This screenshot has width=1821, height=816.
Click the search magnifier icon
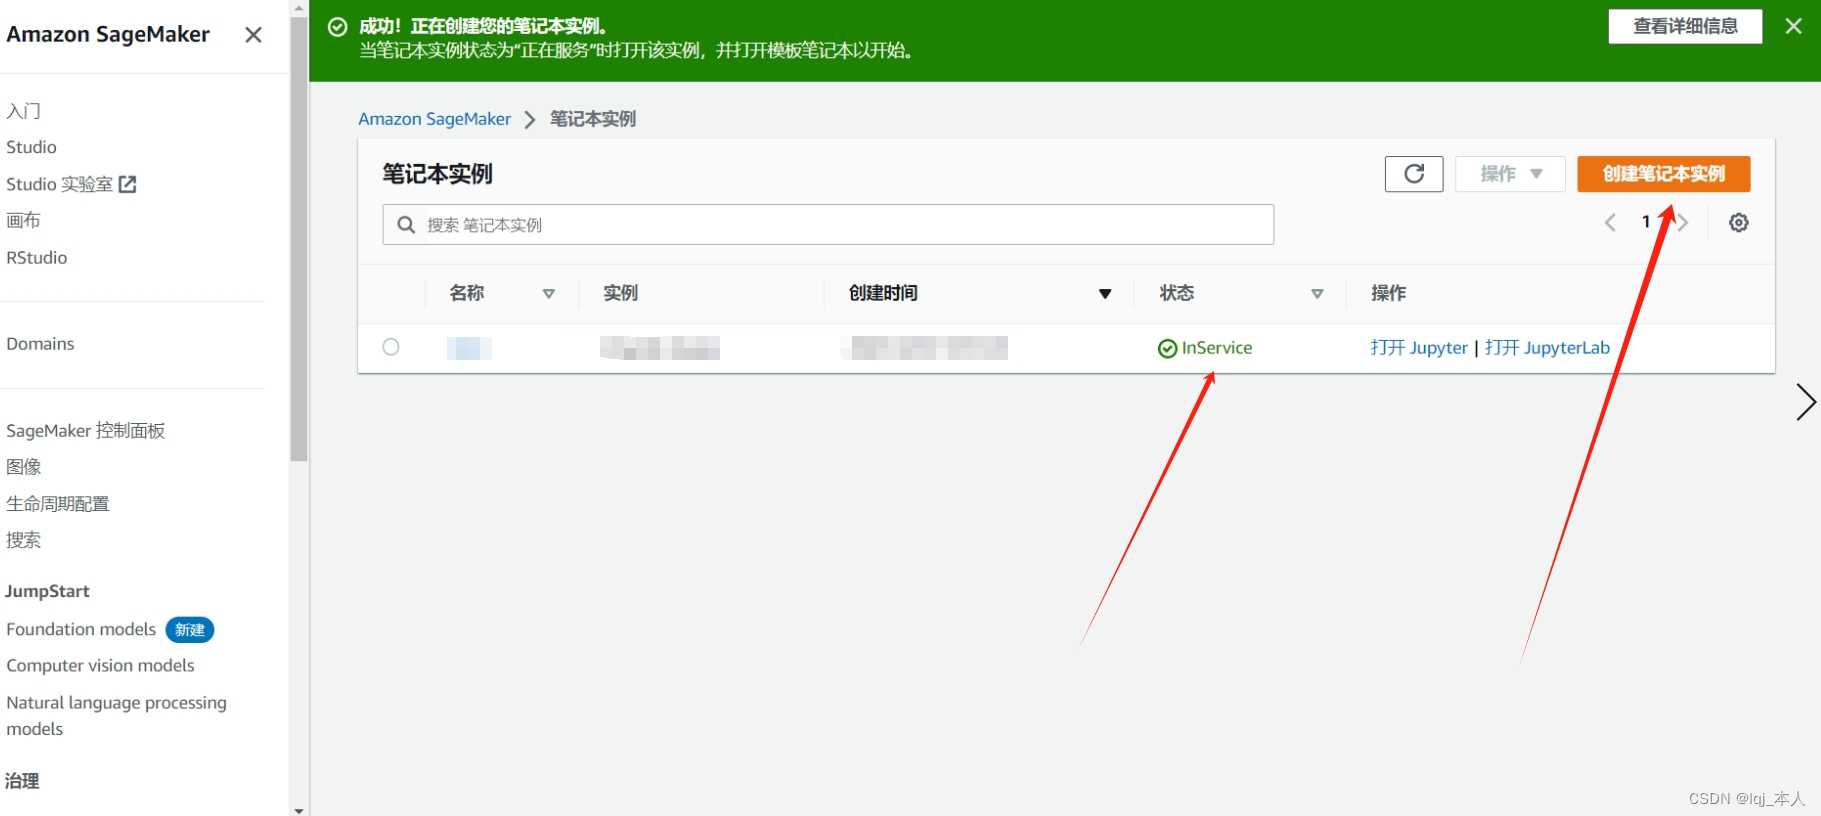[406, 225]
